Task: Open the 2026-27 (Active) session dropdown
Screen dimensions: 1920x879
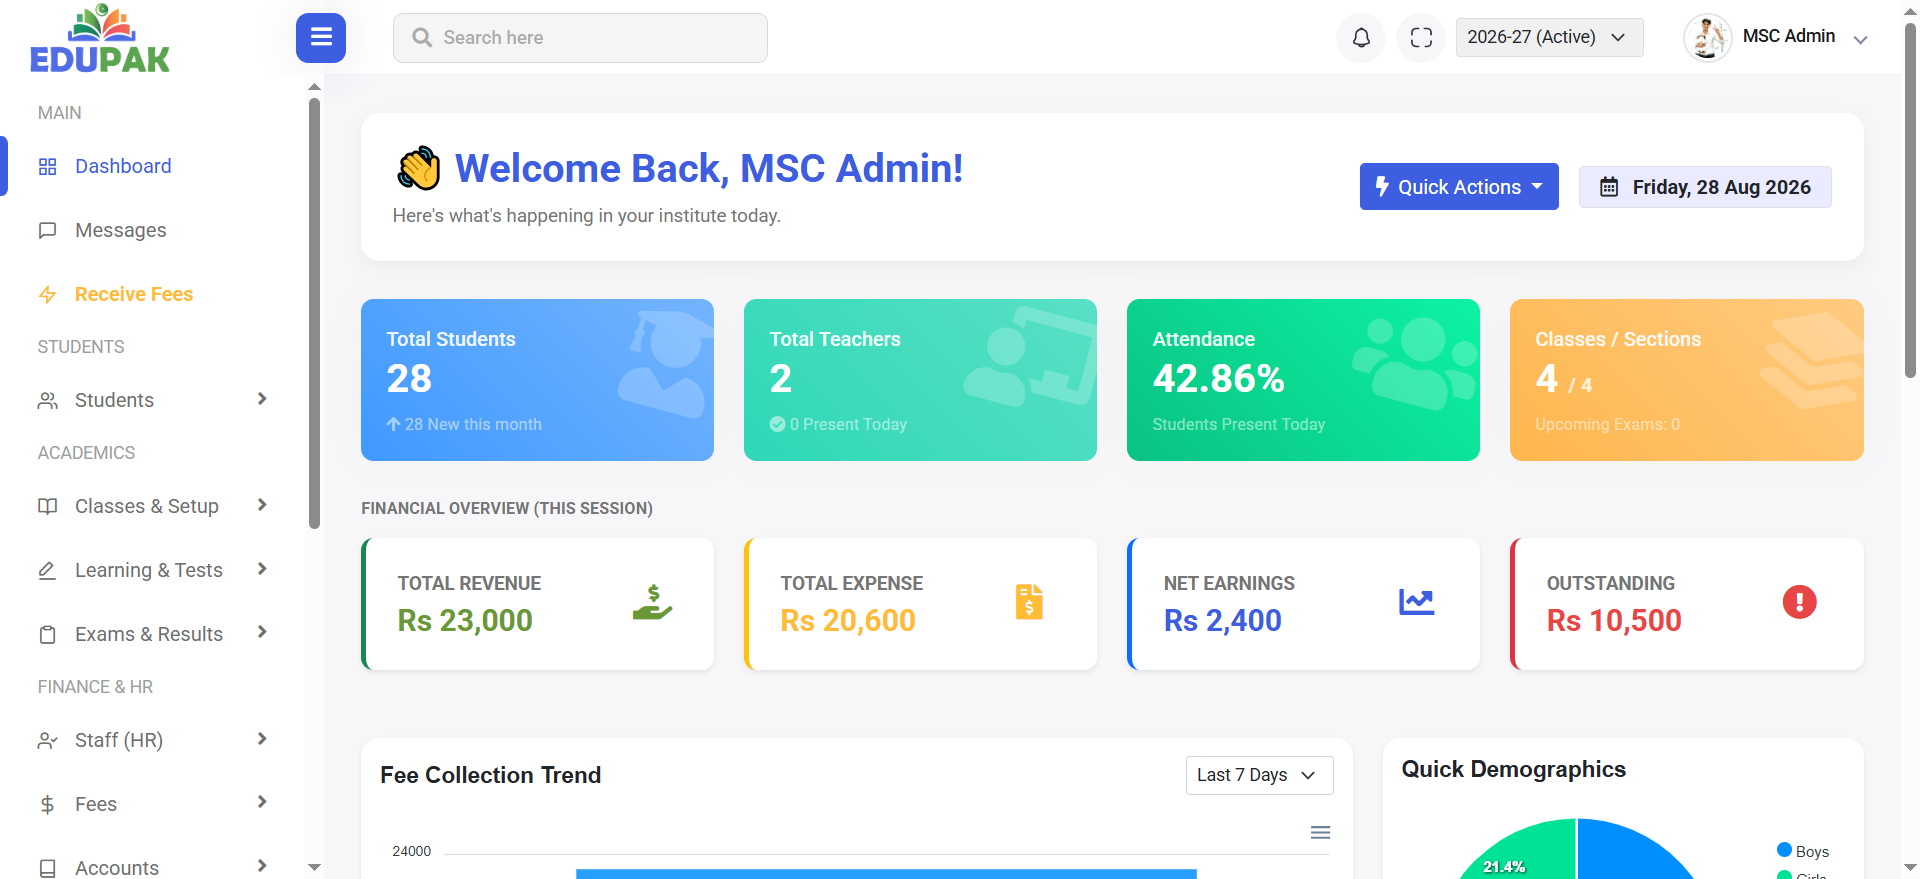Action: (x=1549, y=37)
